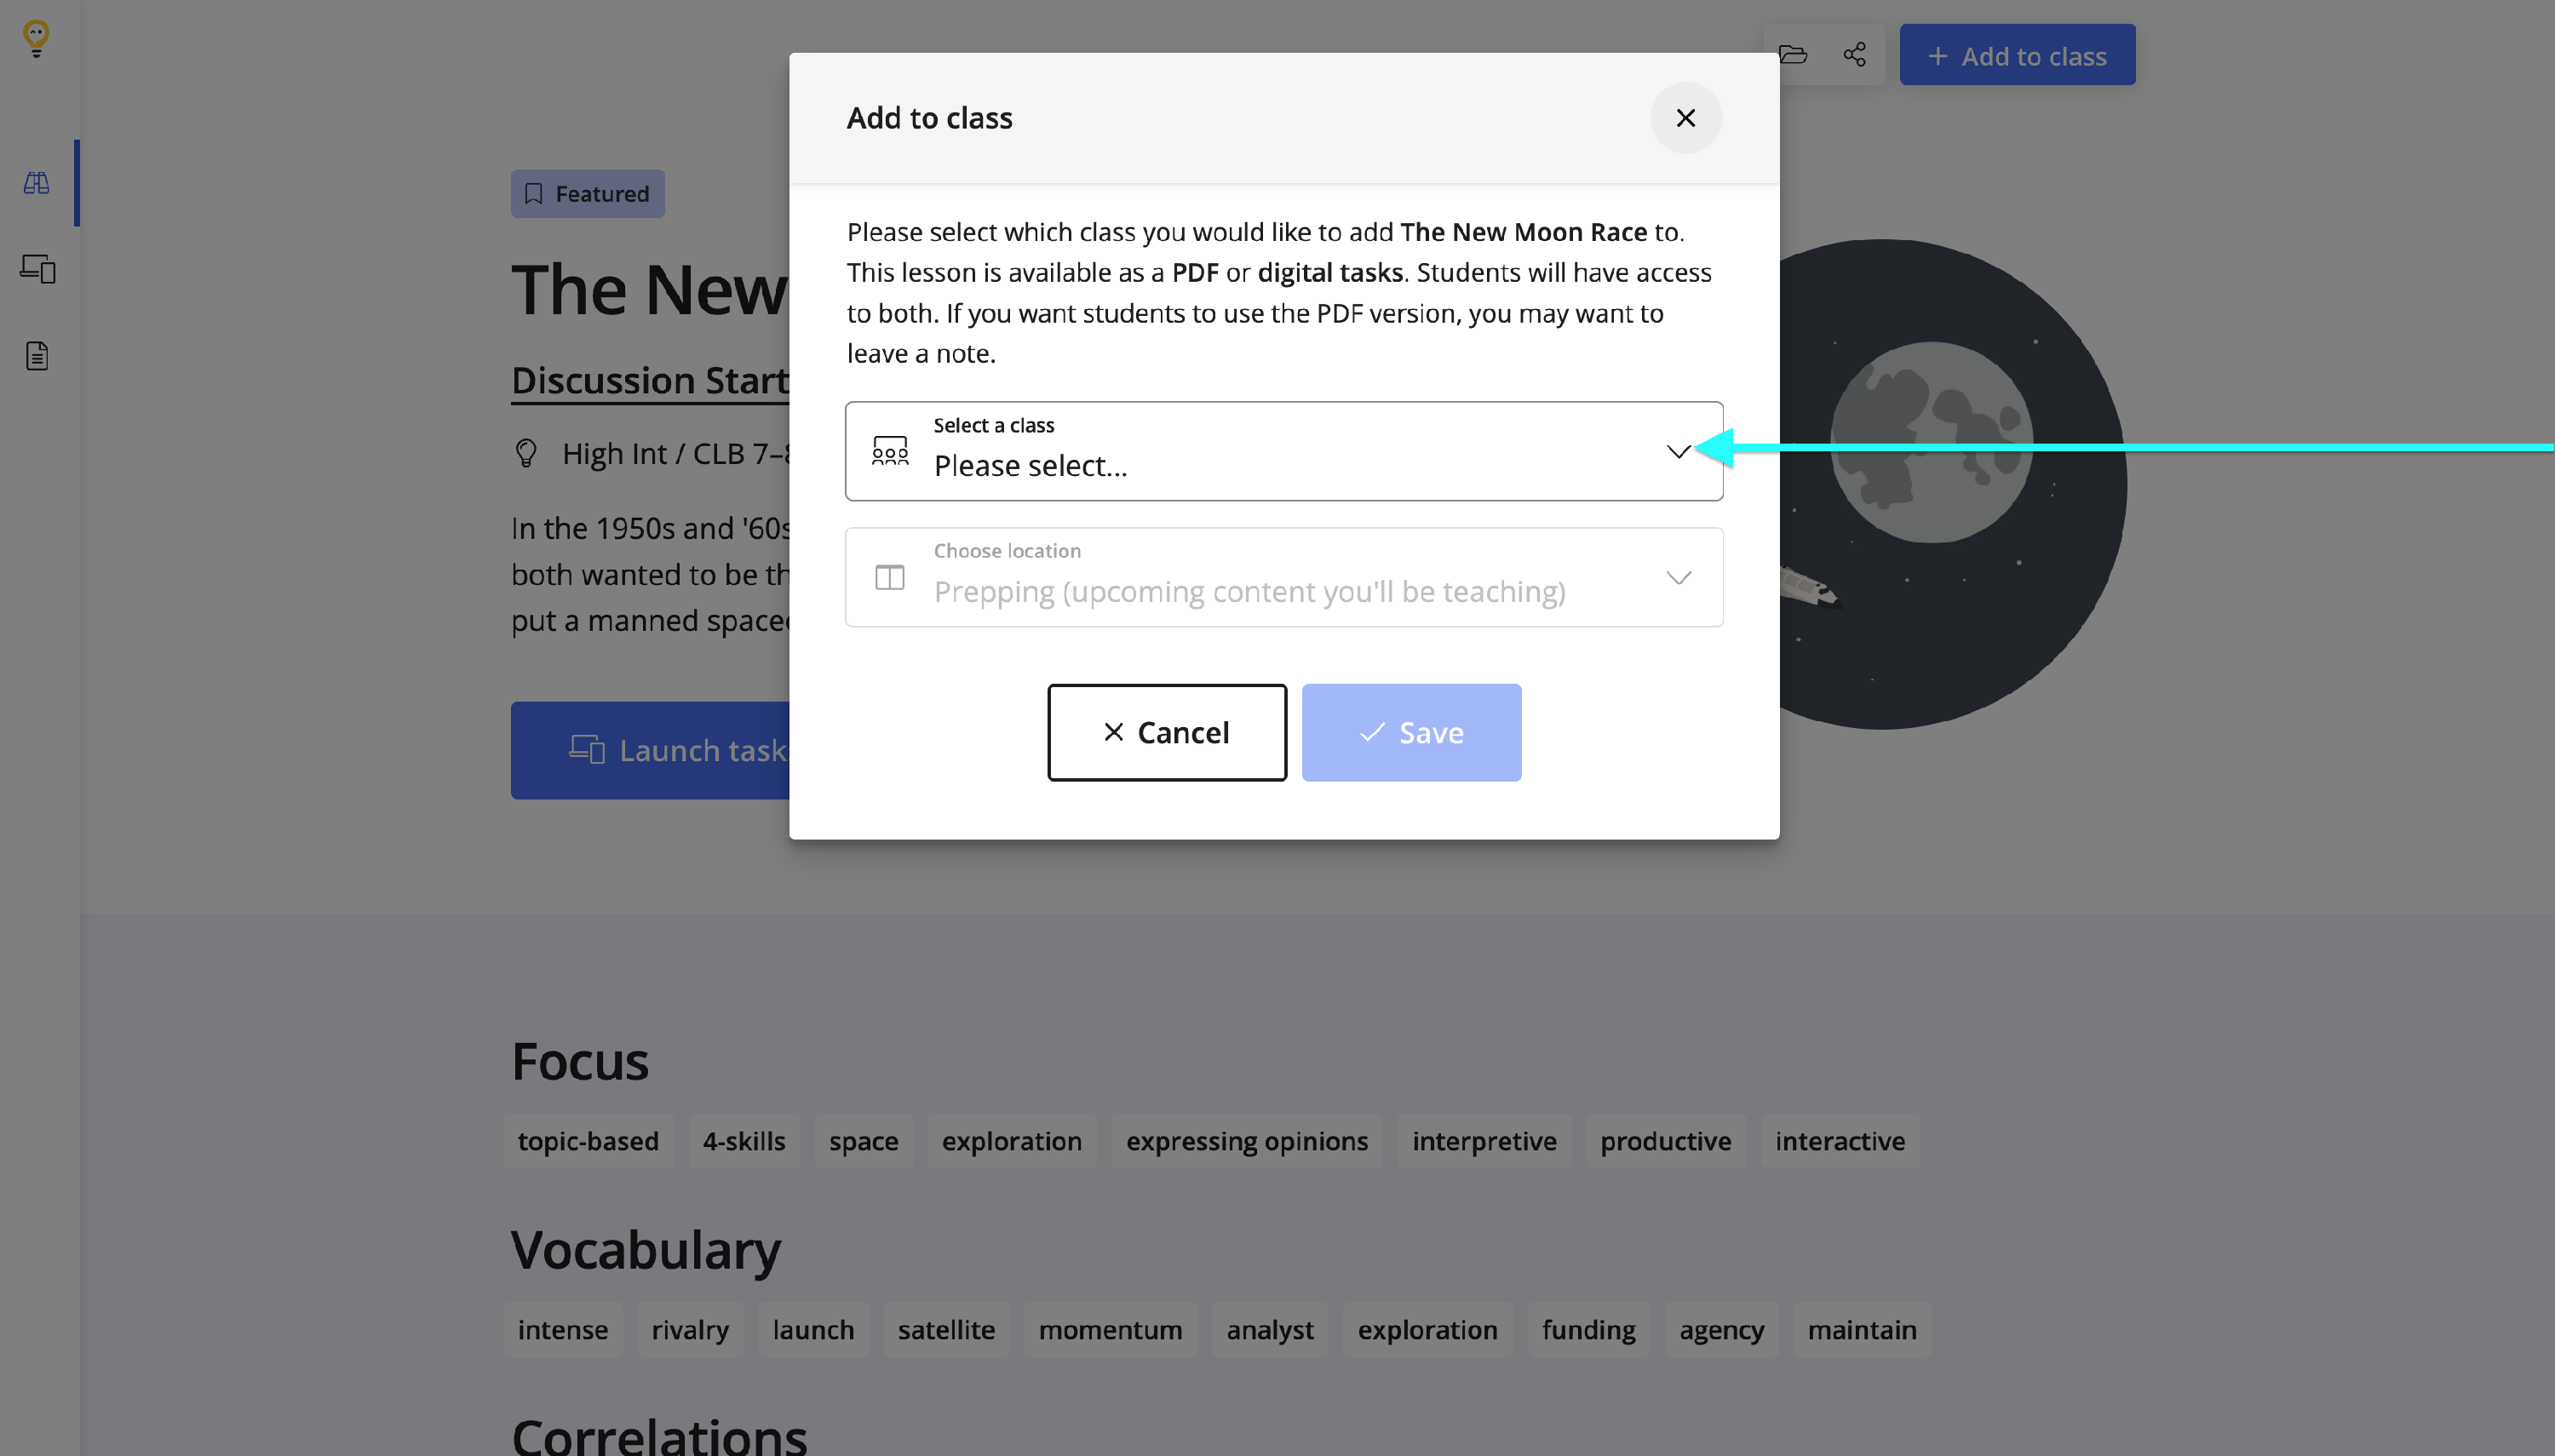Open the Choose location dropdown
The image size is (2555, 1456).
[x=1283, y=577]
